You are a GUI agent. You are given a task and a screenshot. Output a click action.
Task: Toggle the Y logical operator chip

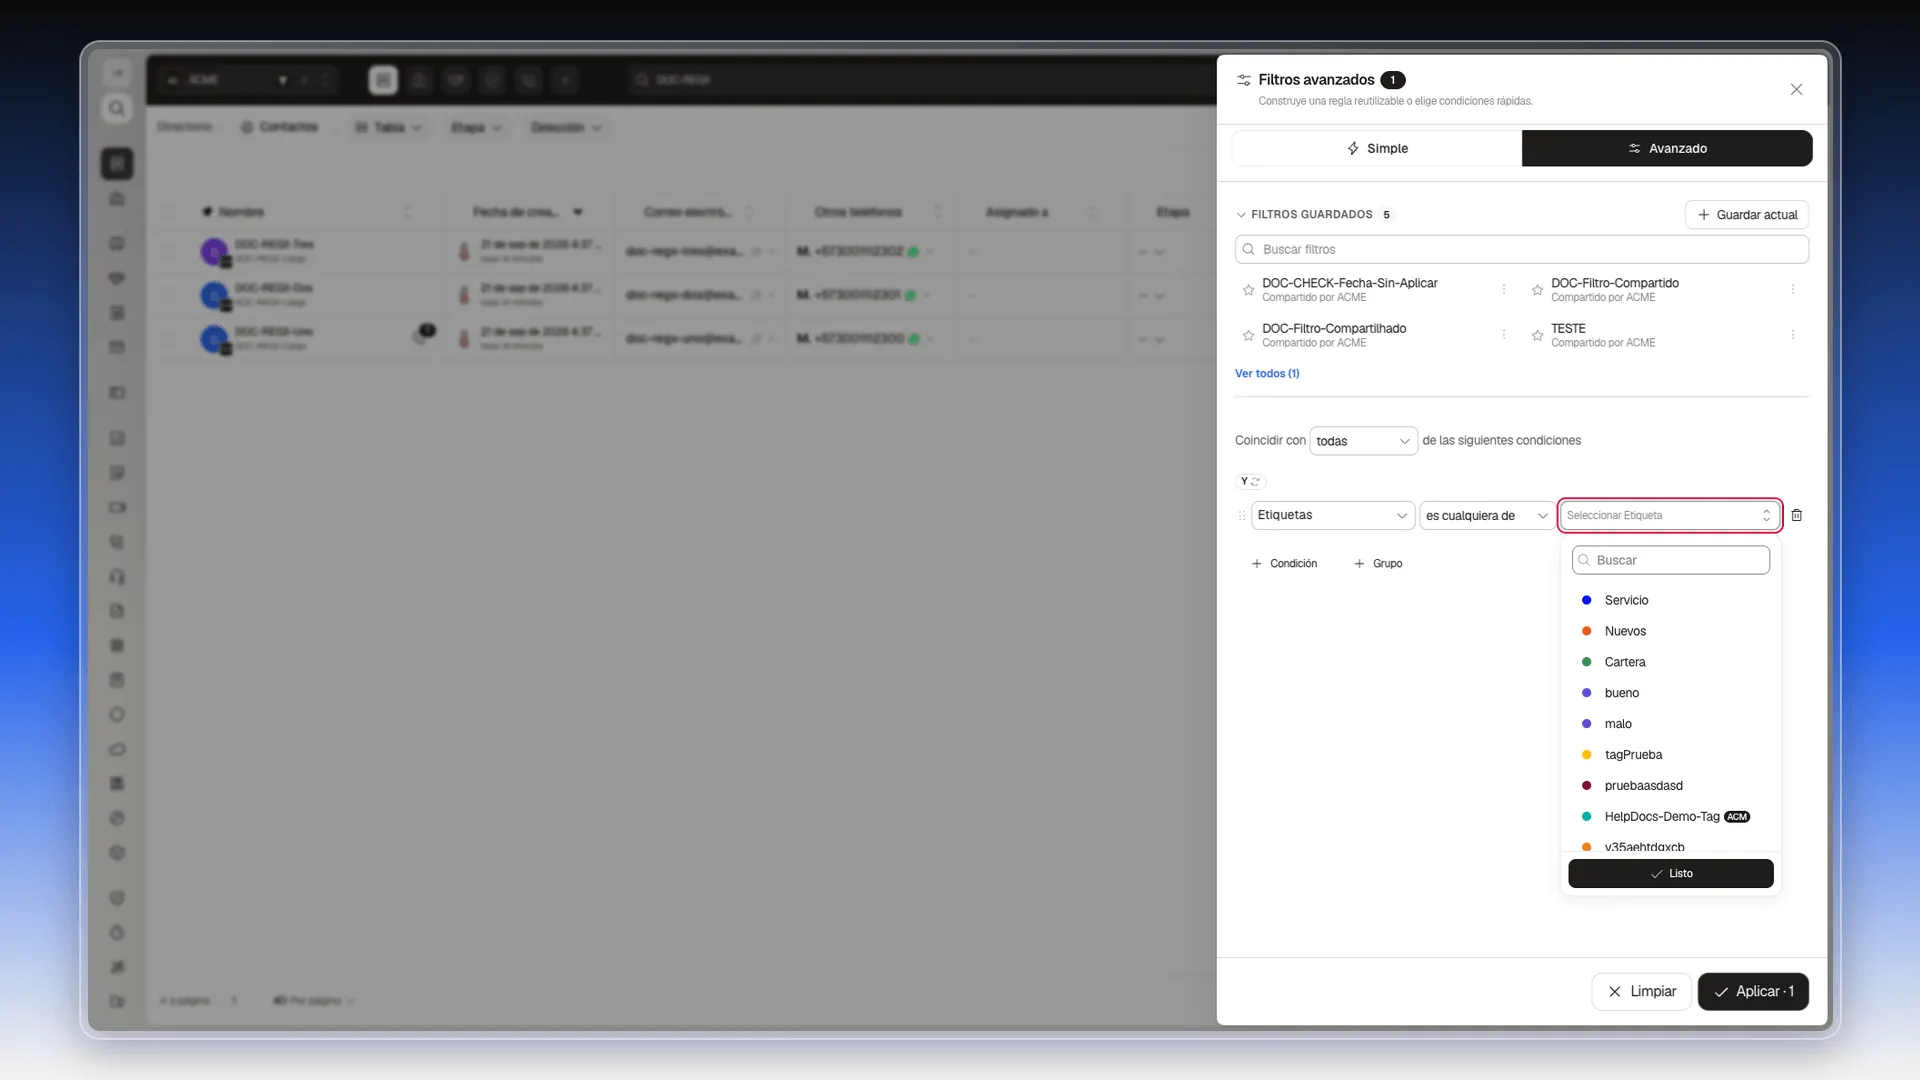(1250, 481)
